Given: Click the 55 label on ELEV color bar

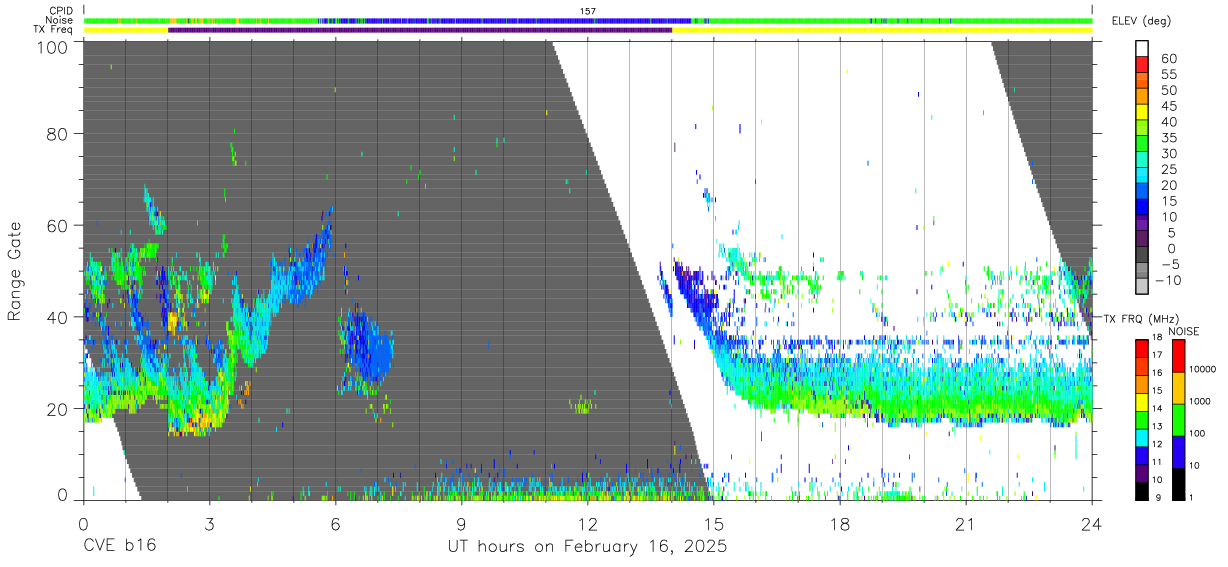Looking at the screenshot, I should 1169,75.
